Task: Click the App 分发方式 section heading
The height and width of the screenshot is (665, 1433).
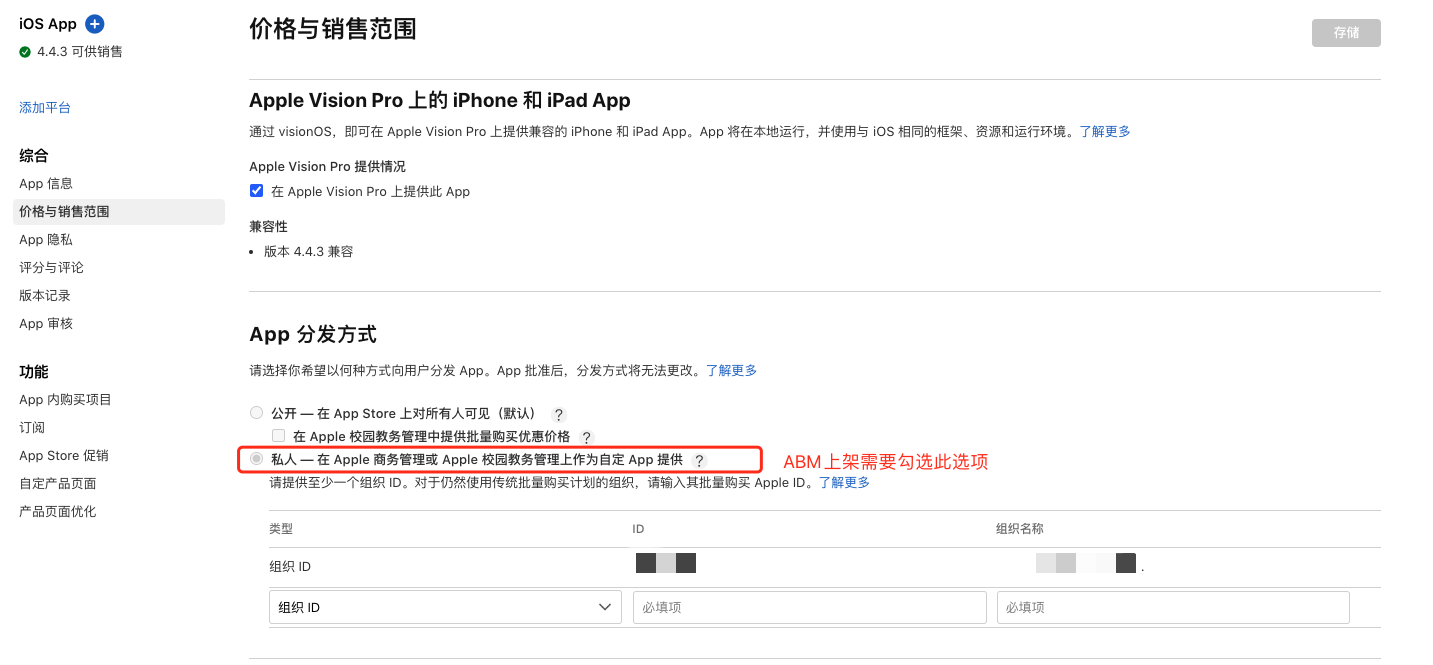Action: tap(313, 334)
